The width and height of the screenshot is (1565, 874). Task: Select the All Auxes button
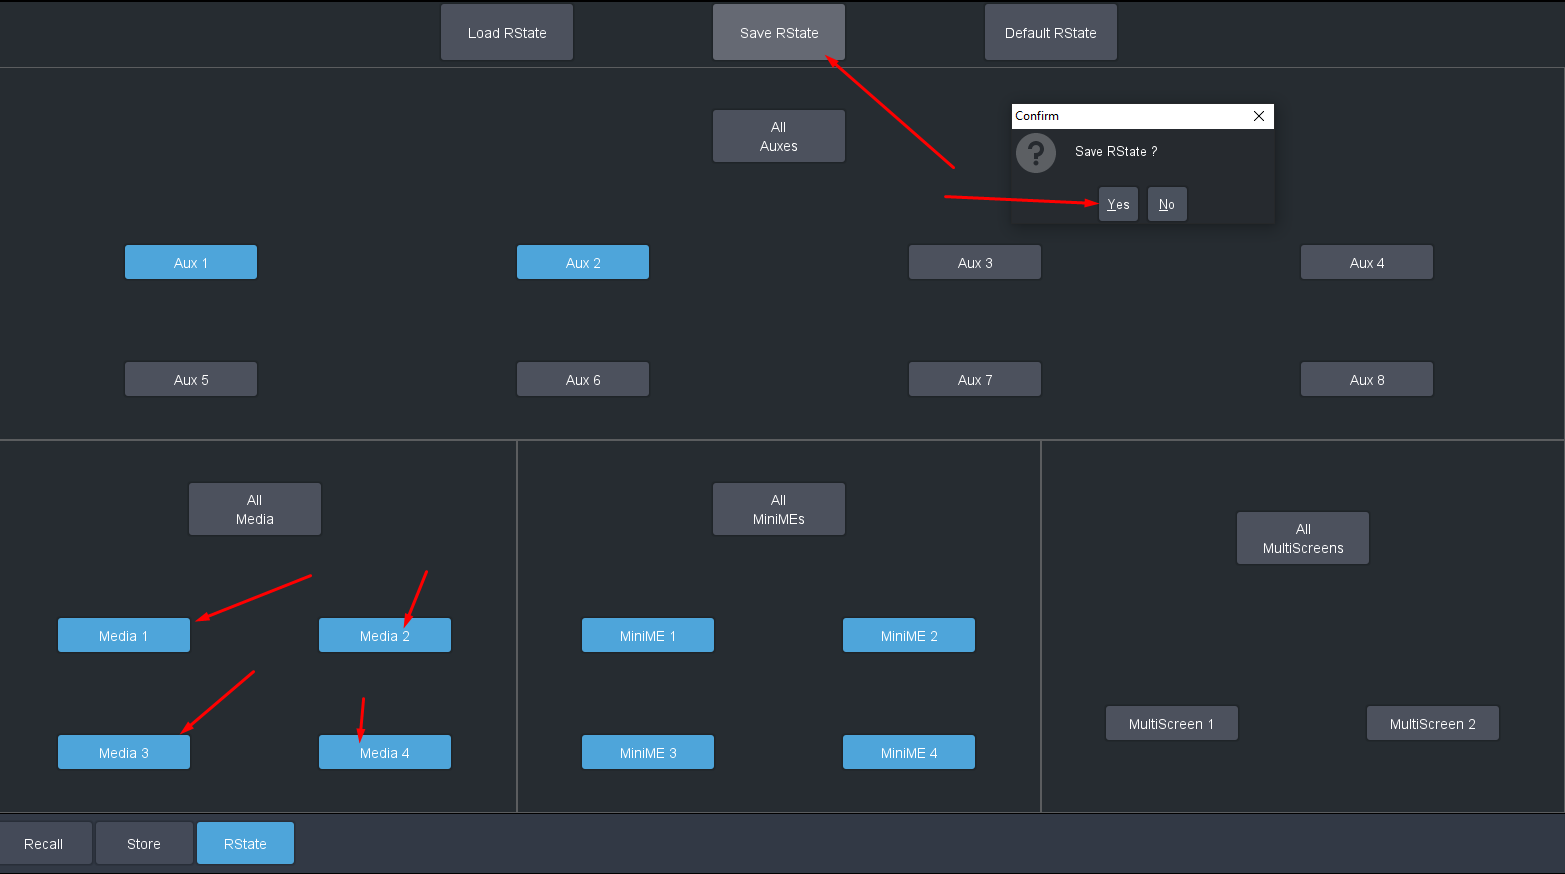point(779,136)
